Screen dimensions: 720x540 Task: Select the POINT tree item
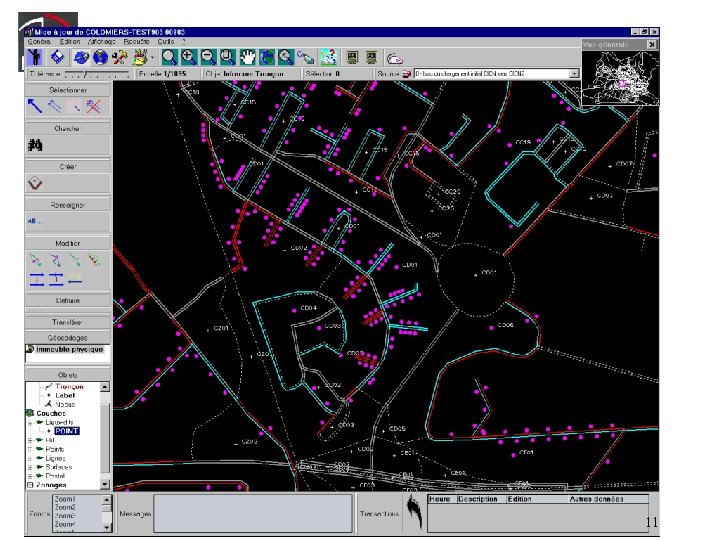pos(67,431)
